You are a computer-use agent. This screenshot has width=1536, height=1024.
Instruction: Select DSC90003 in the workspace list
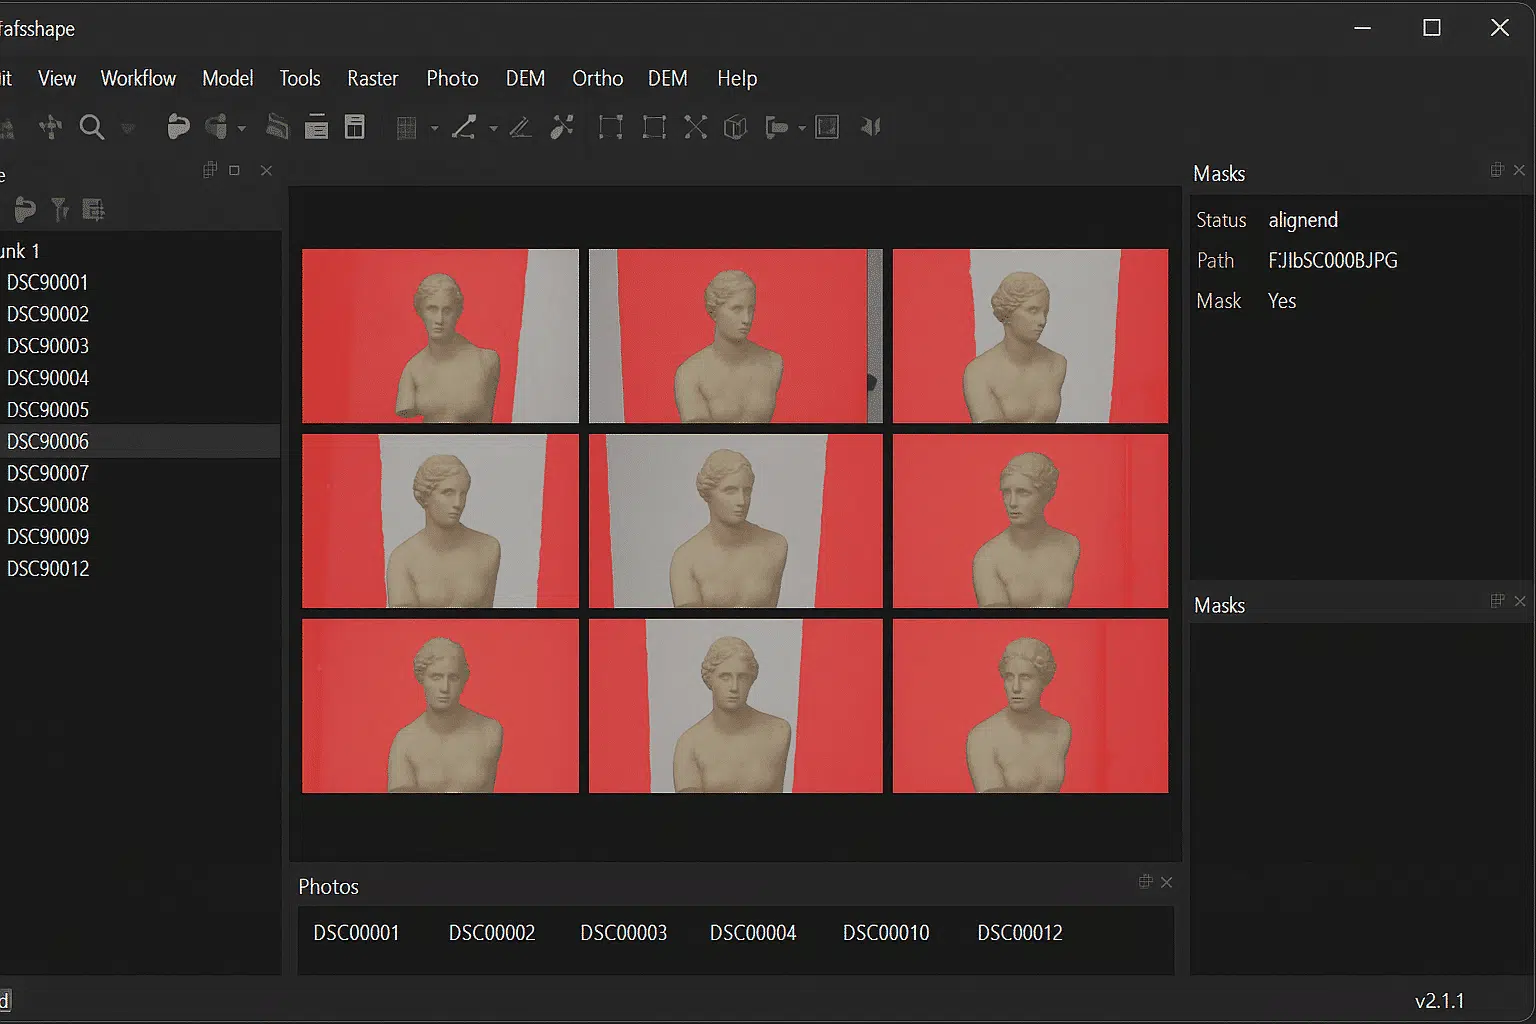47,345
